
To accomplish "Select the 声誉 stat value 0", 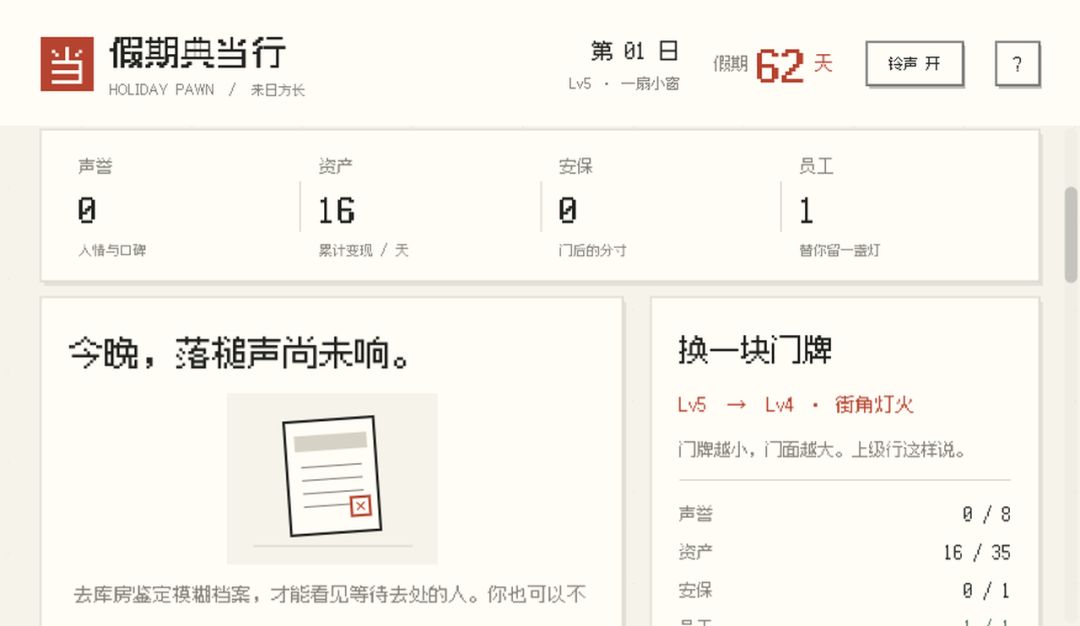I will click(87, 211).
